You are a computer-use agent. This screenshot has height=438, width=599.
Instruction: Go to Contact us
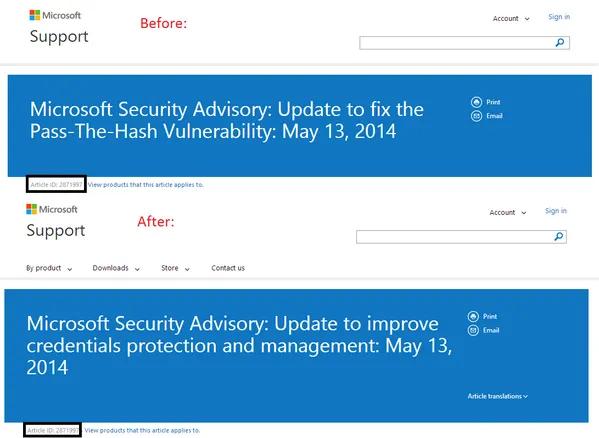228,268
